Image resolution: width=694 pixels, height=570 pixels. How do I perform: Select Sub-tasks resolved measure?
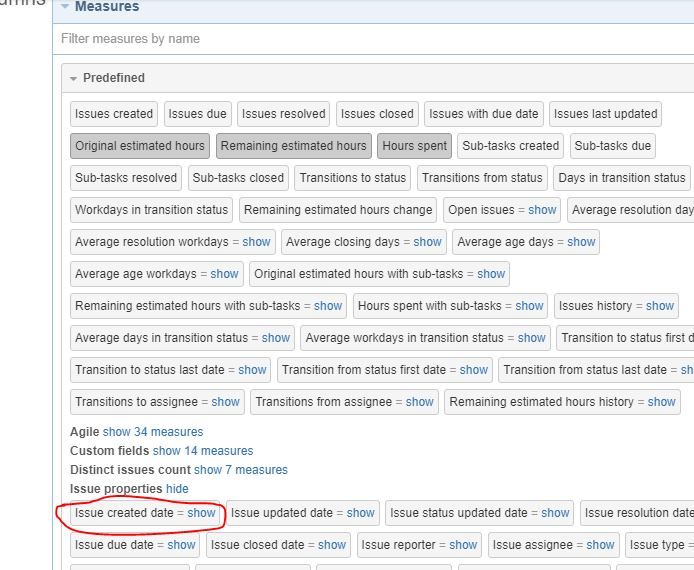tap(126, 177)
